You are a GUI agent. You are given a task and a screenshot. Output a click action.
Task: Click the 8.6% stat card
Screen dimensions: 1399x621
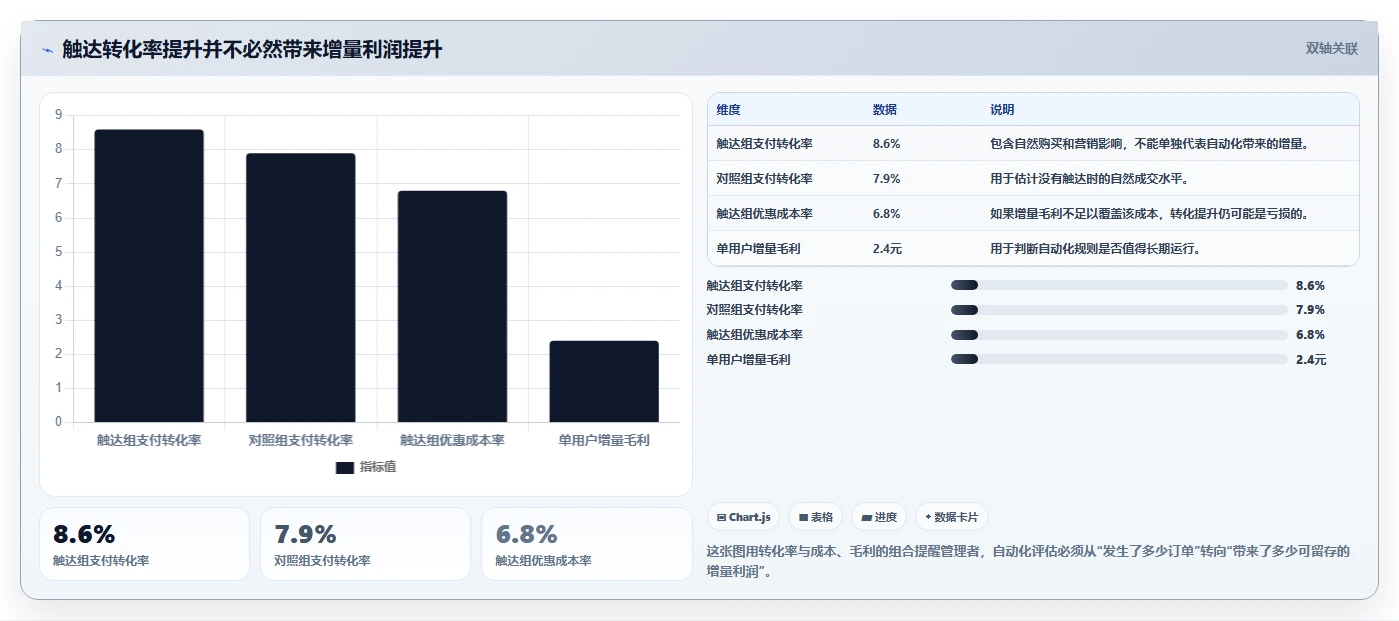(x=144, y=544)
